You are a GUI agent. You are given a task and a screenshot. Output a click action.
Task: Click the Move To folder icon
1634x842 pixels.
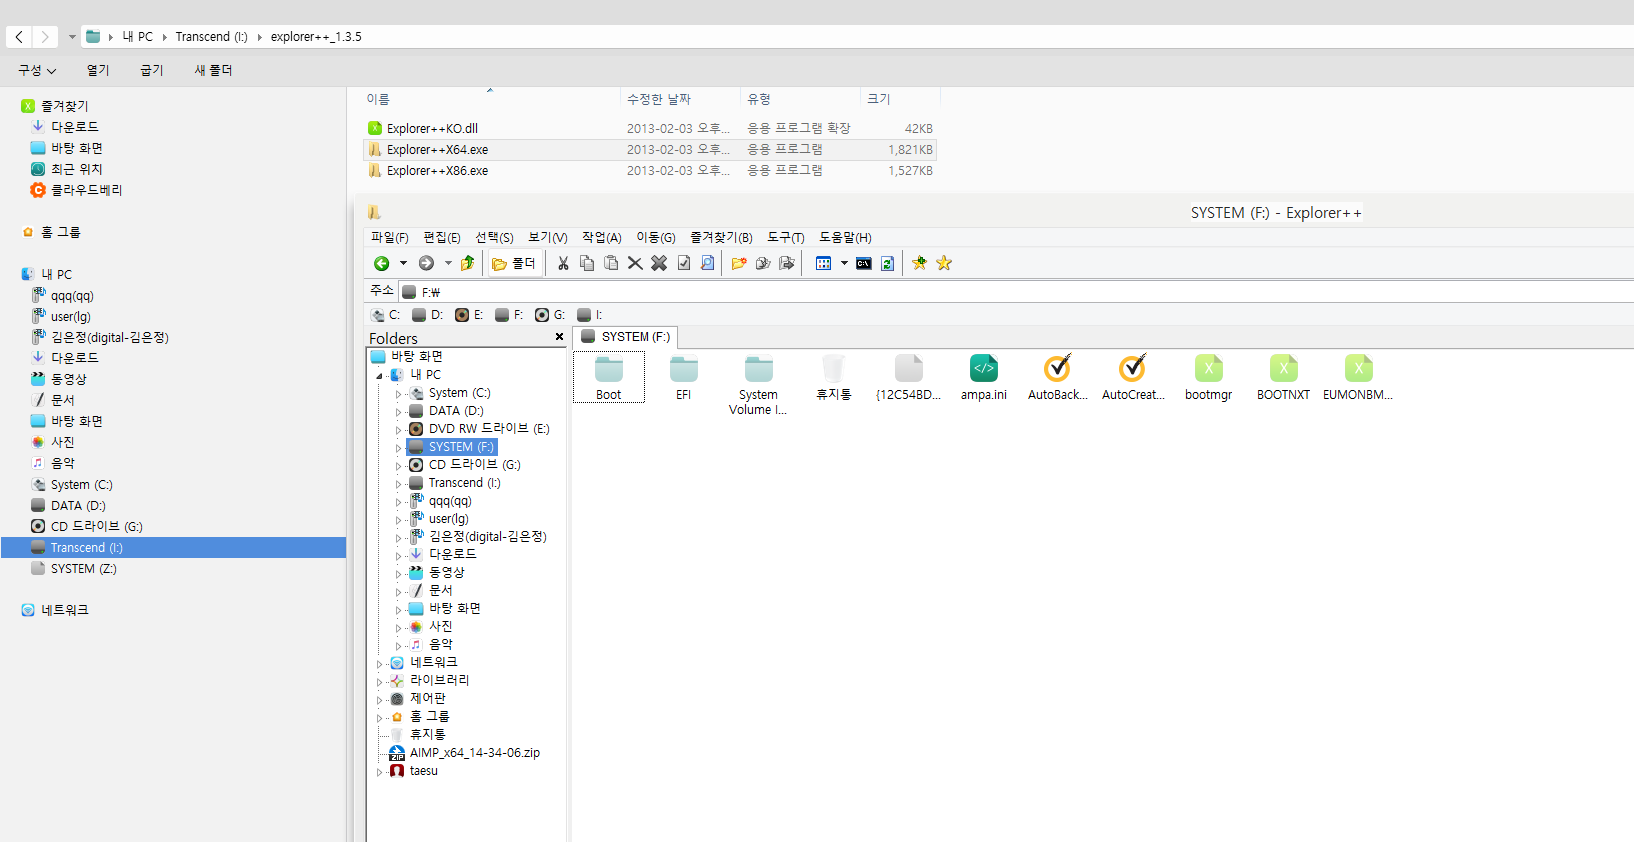pos(787,263)
